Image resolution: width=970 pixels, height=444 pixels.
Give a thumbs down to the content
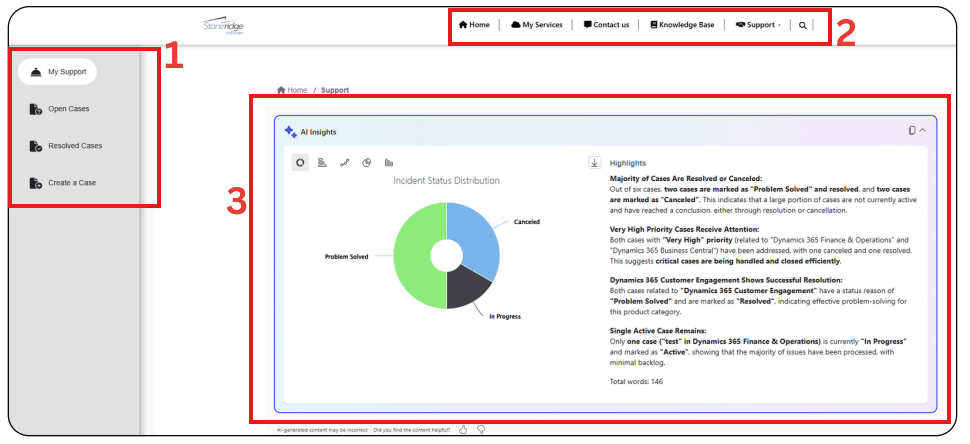pyautogui.click(x=481, y=429)
